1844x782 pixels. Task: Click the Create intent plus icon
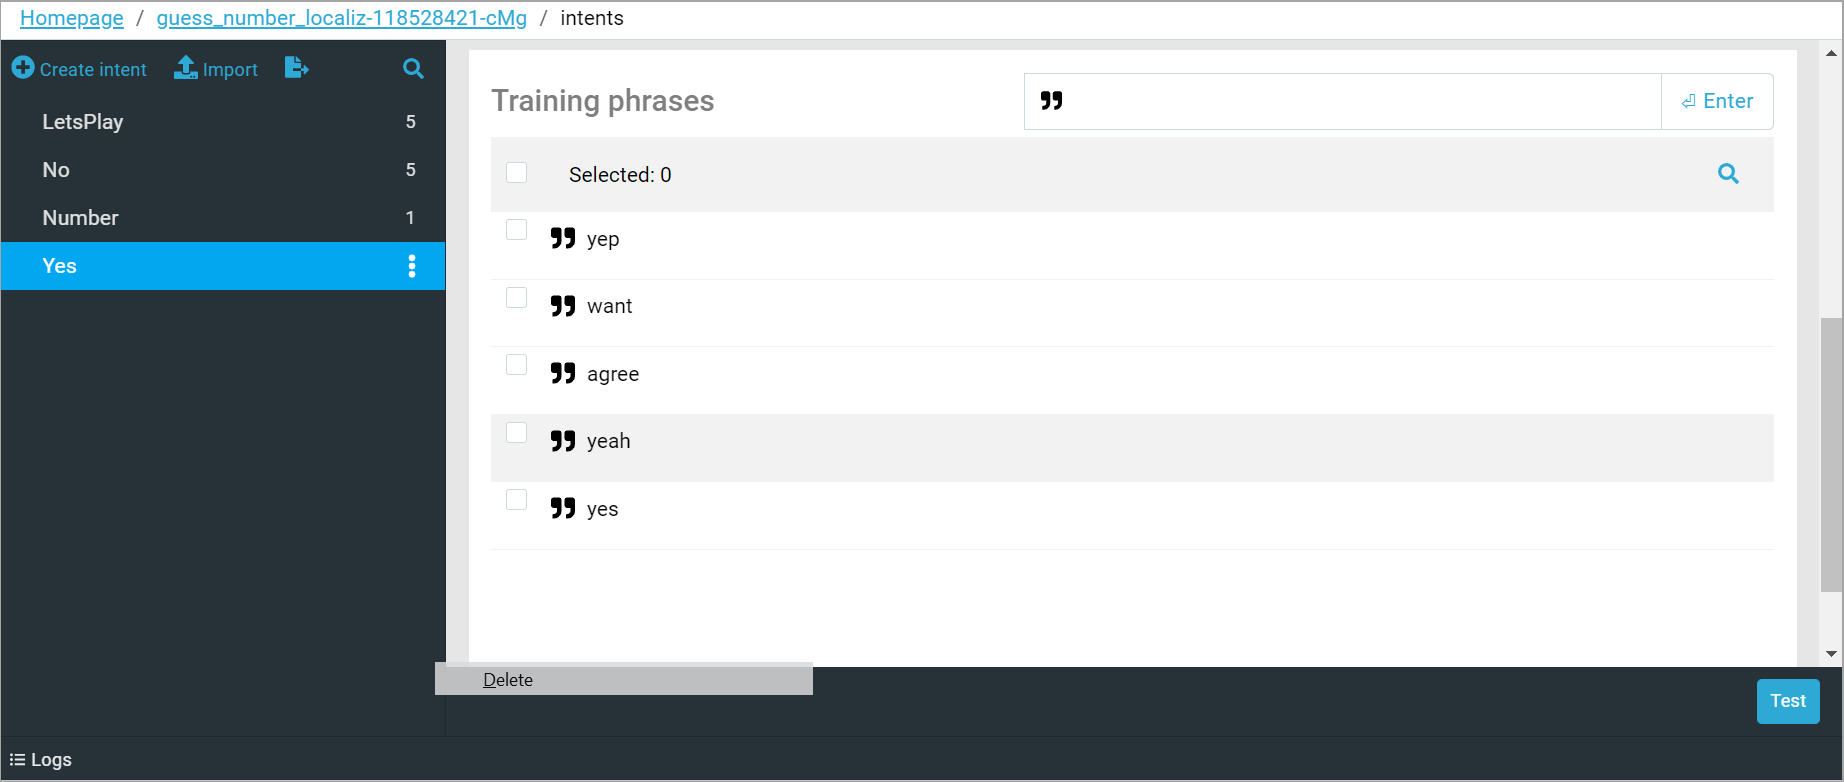[x=23, y=68]
